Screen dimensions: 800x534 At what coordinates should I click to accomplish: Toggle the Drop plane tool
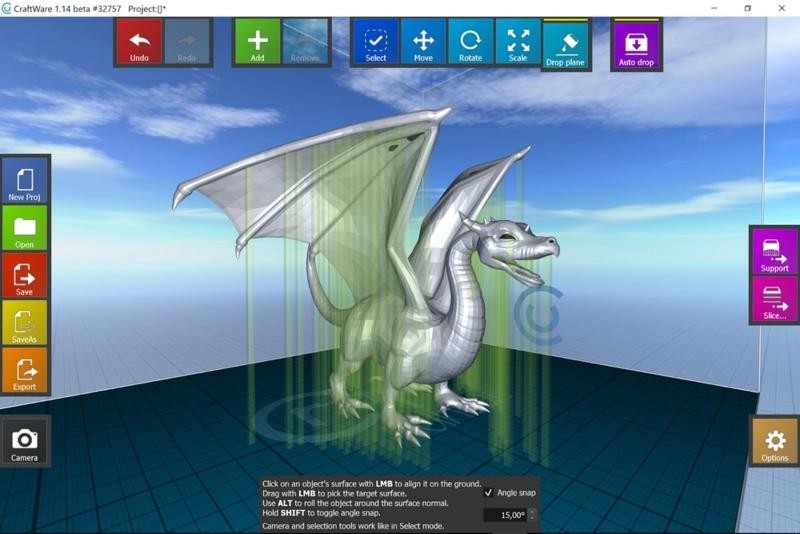tap(566, 46)
